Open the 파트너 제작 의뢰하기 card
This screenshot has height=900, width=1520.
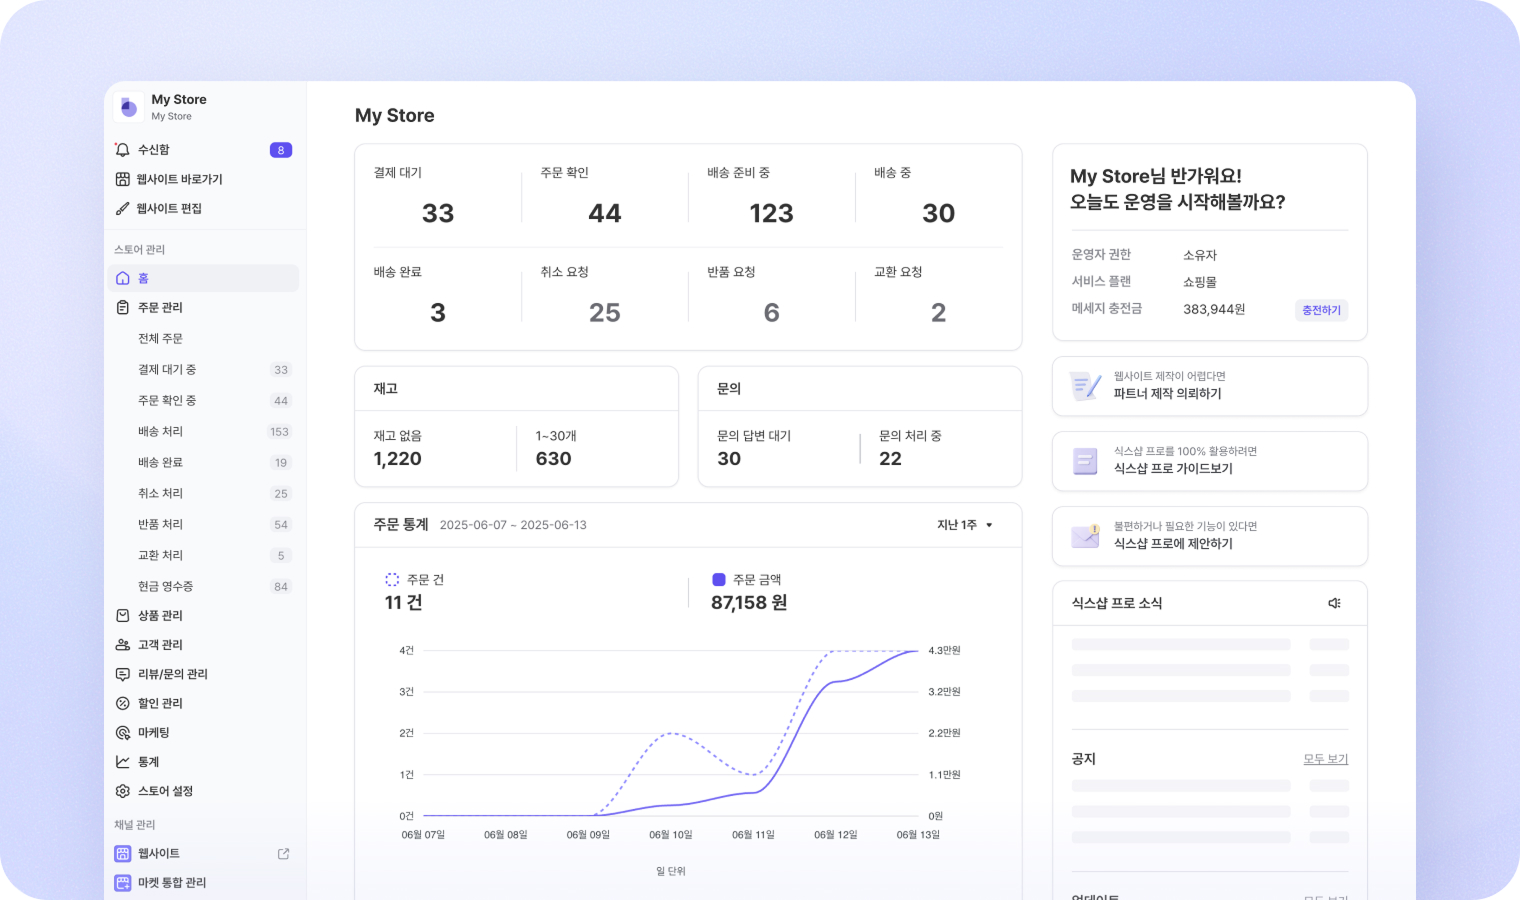click(x=1209, y=386)
